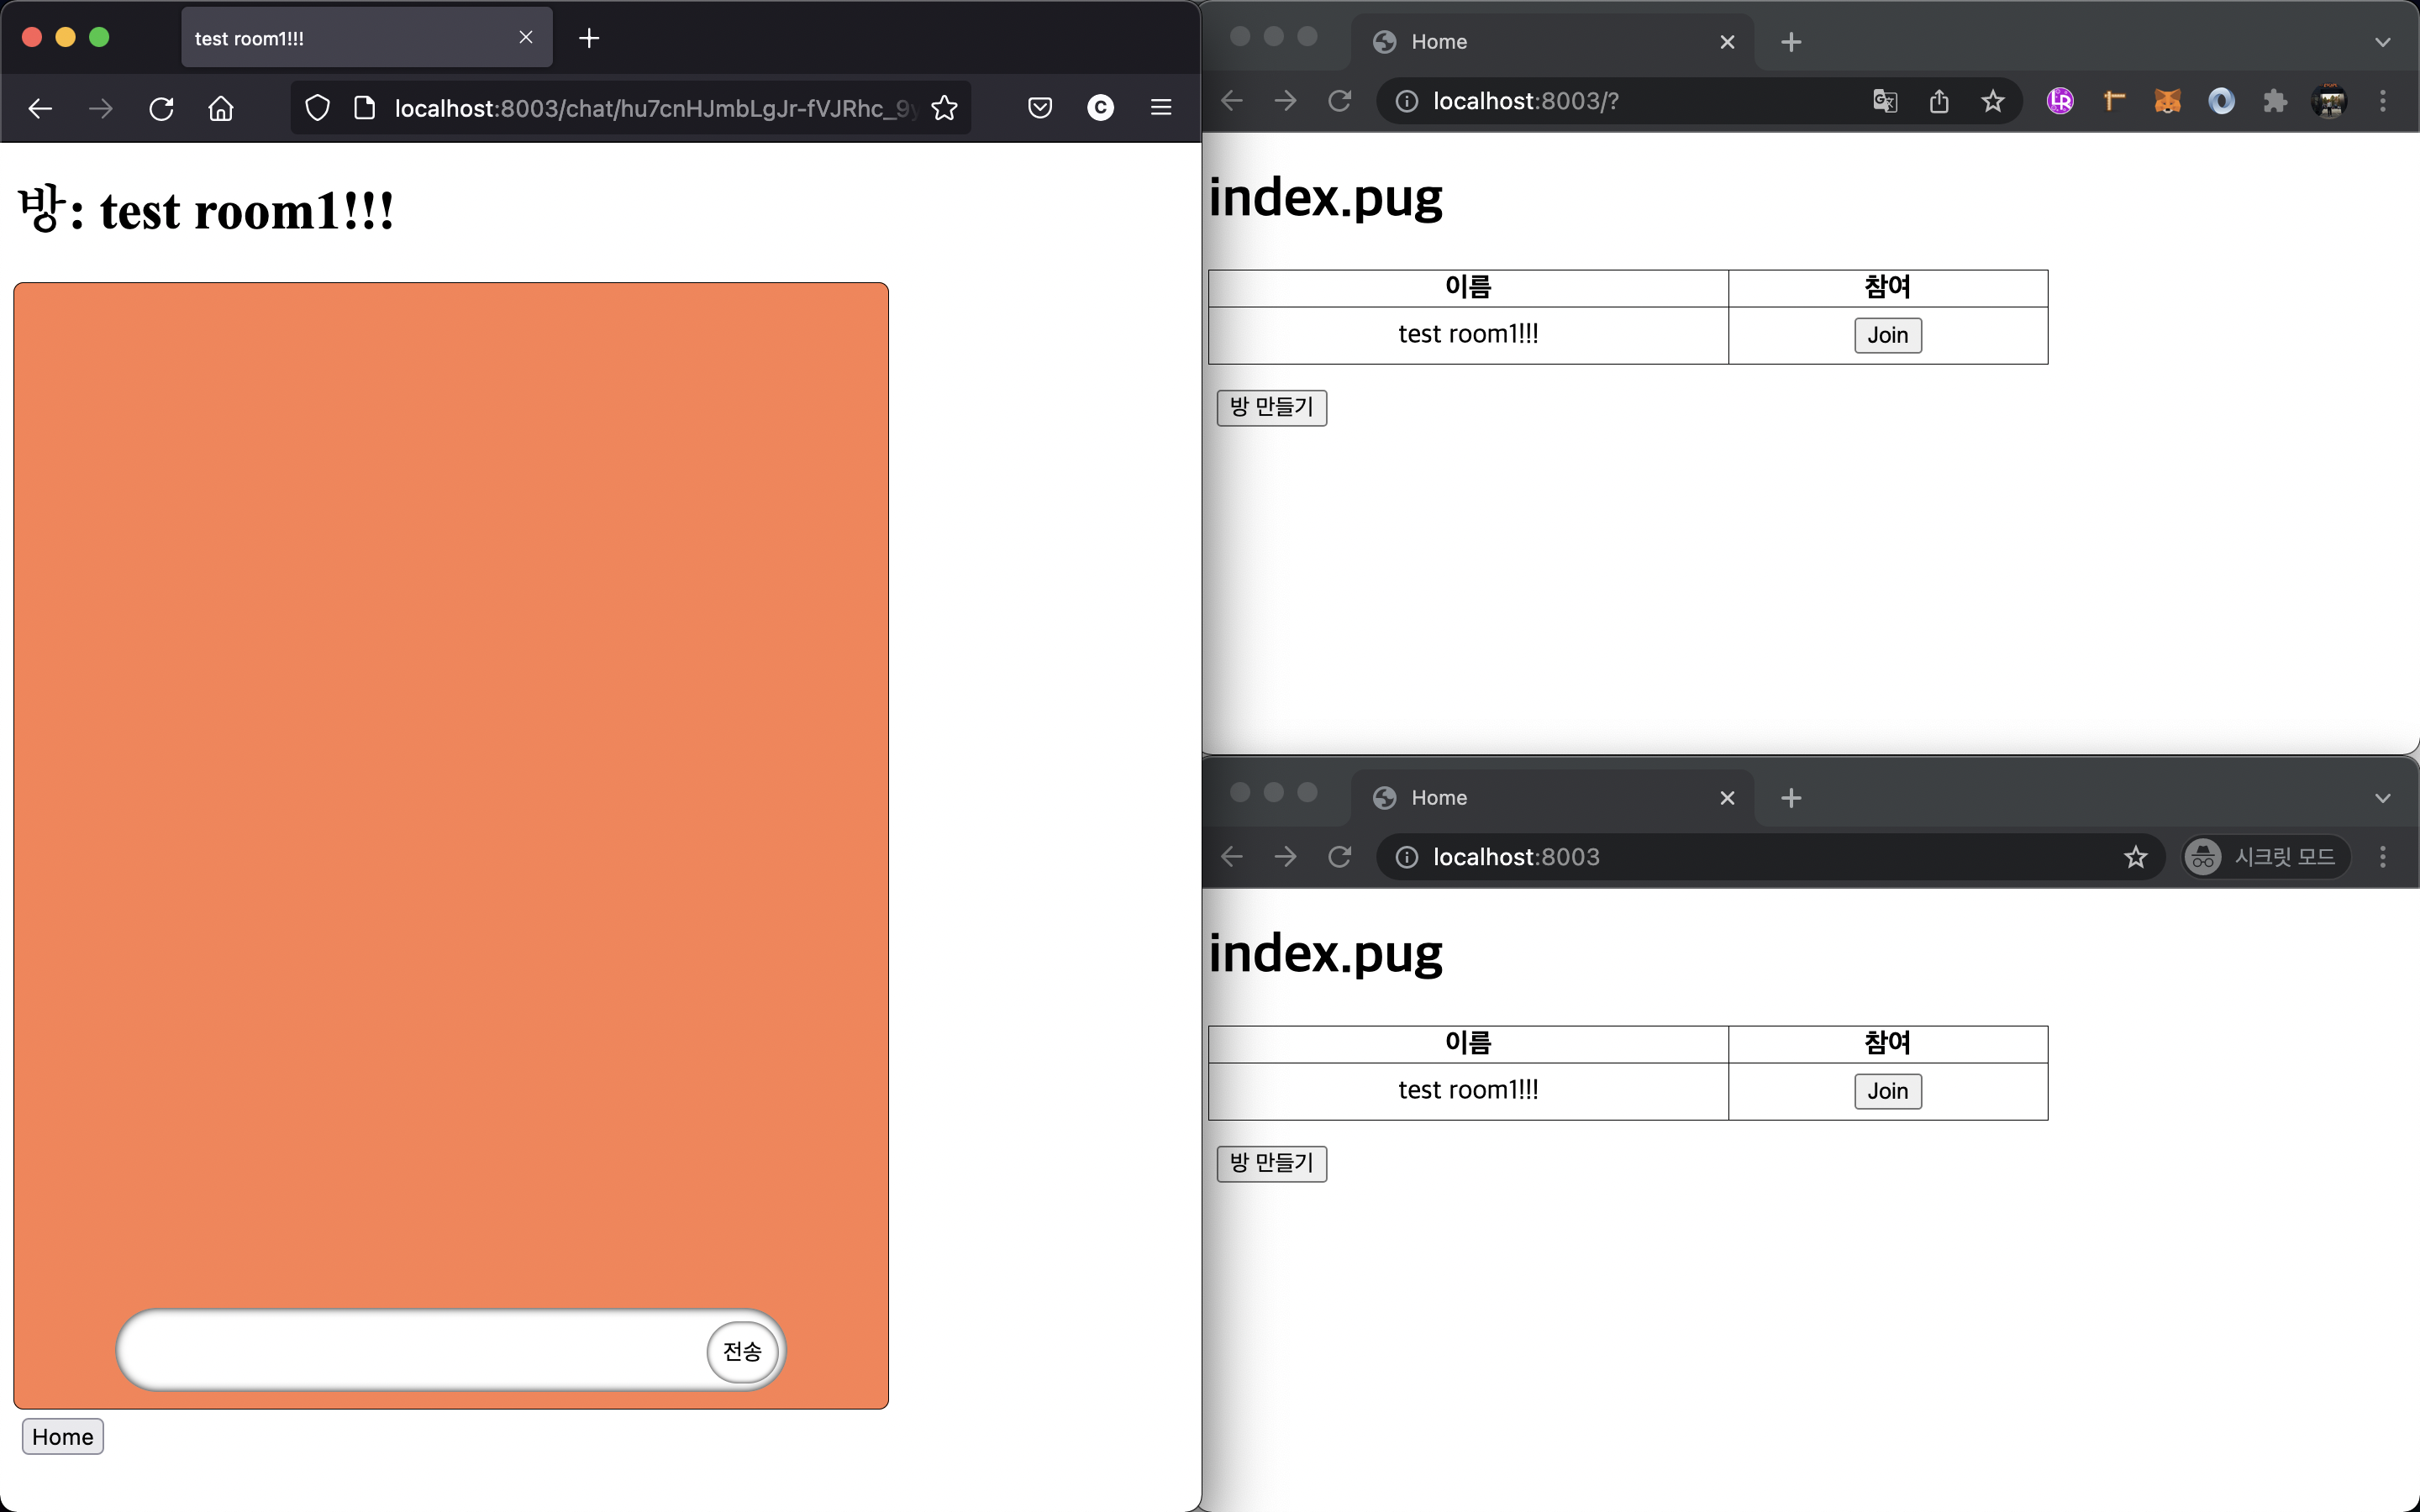This screenshot has height=1512, width=2420.
Task: Click share icon in upper Chrome address bar
Action: 1939,101
